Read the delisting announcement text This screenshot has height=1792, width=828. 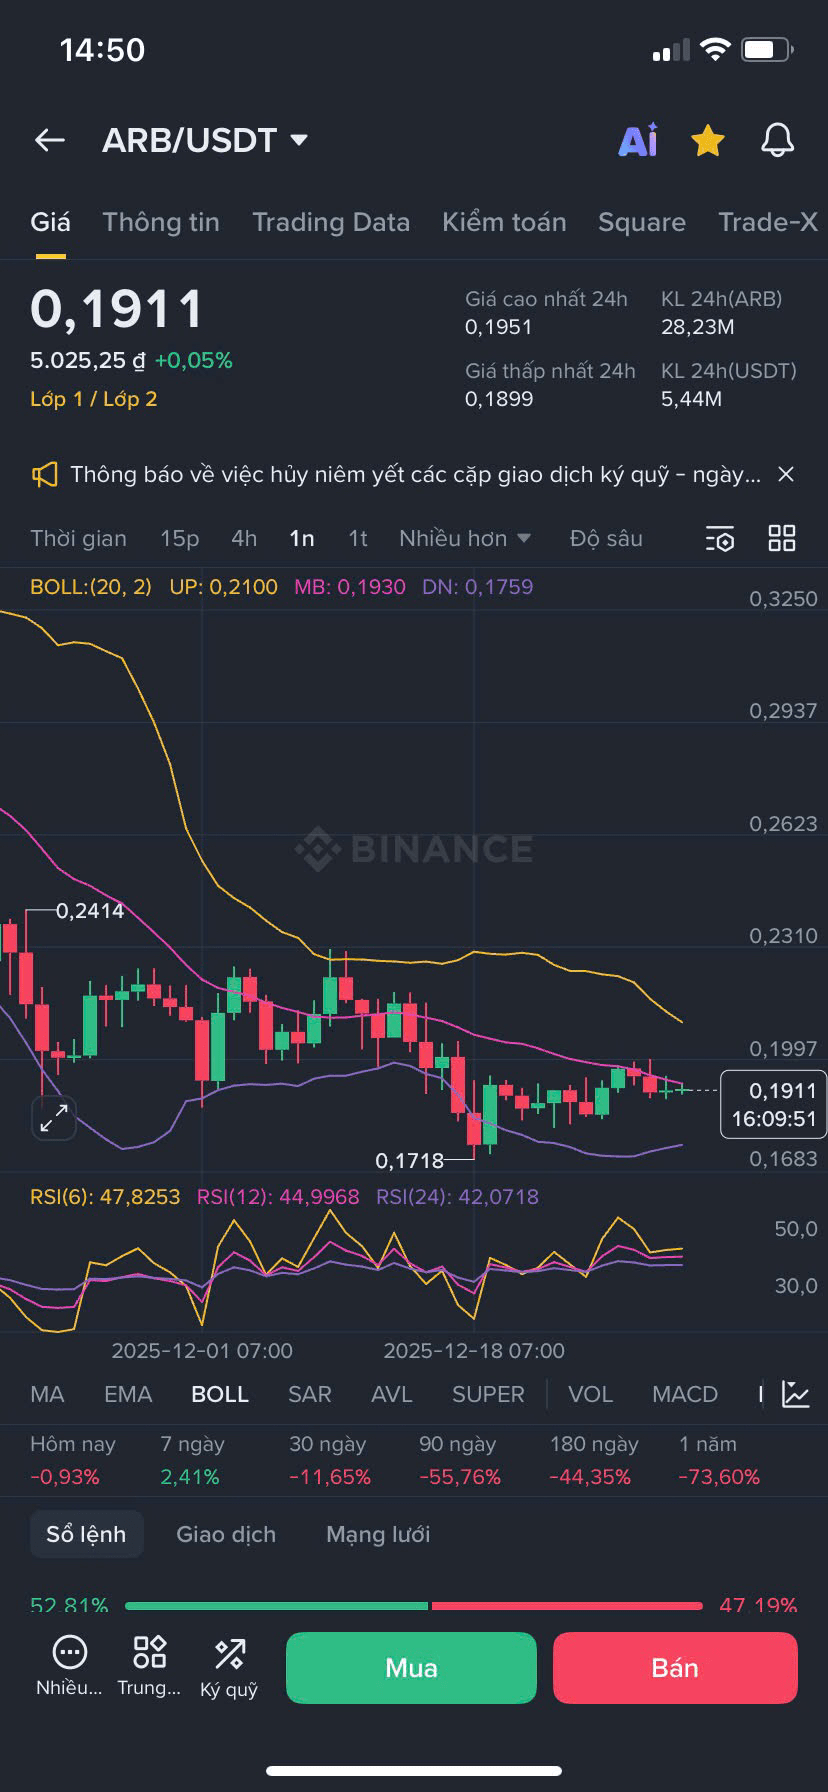click(415, 475)
